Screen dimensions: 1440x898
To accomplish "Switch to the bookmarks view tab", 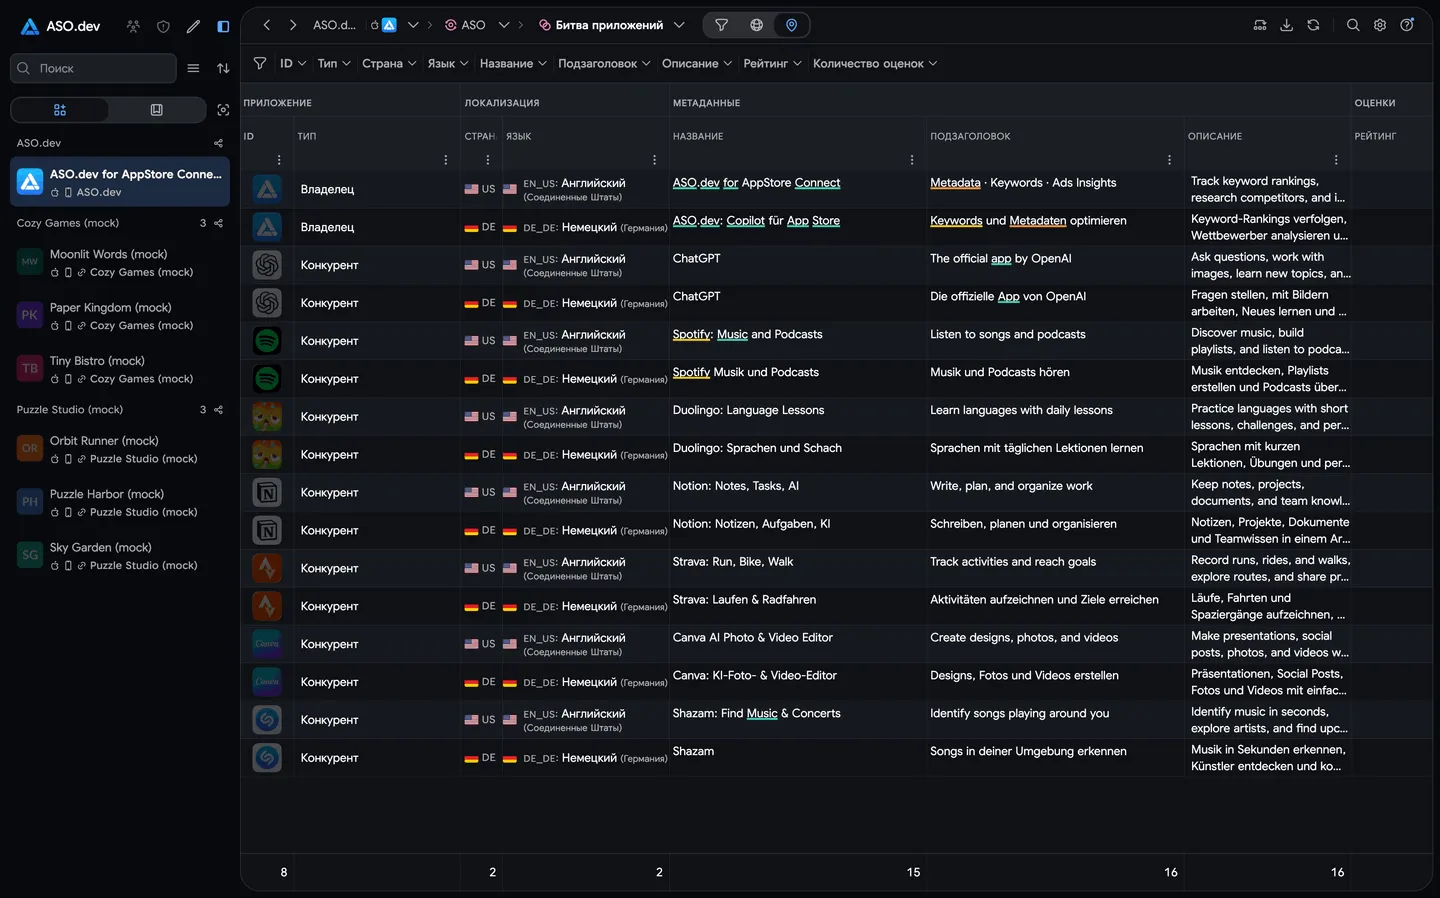I will [156, 110].
